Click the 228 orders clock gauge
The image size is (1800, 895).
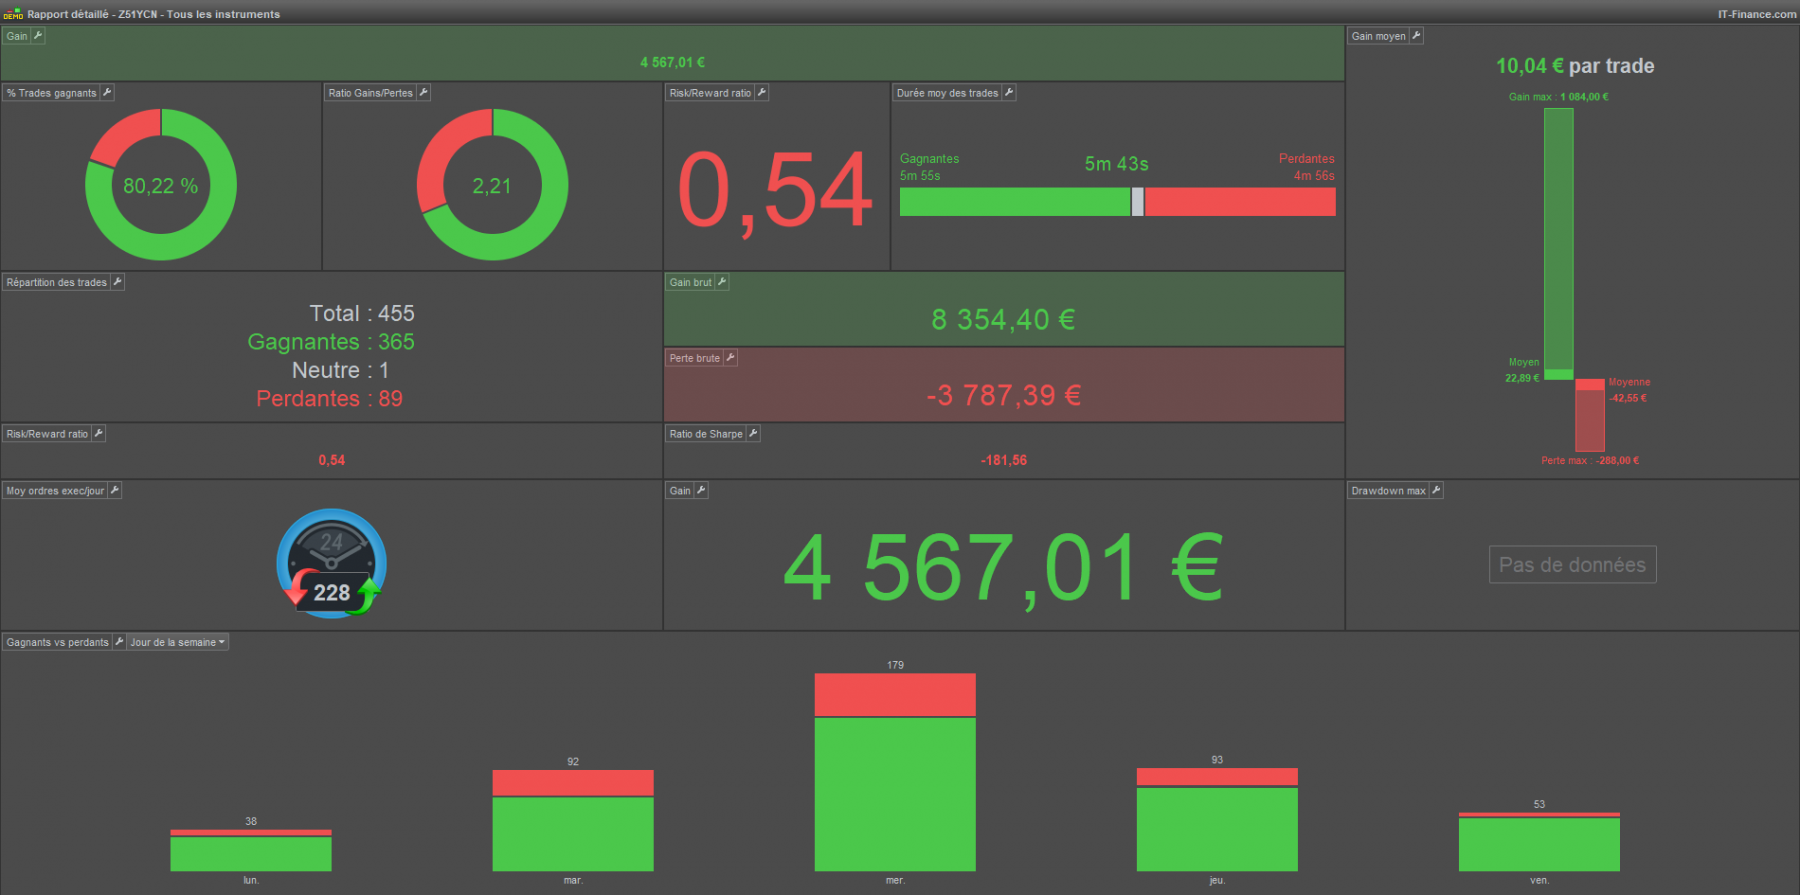point(331,564)
